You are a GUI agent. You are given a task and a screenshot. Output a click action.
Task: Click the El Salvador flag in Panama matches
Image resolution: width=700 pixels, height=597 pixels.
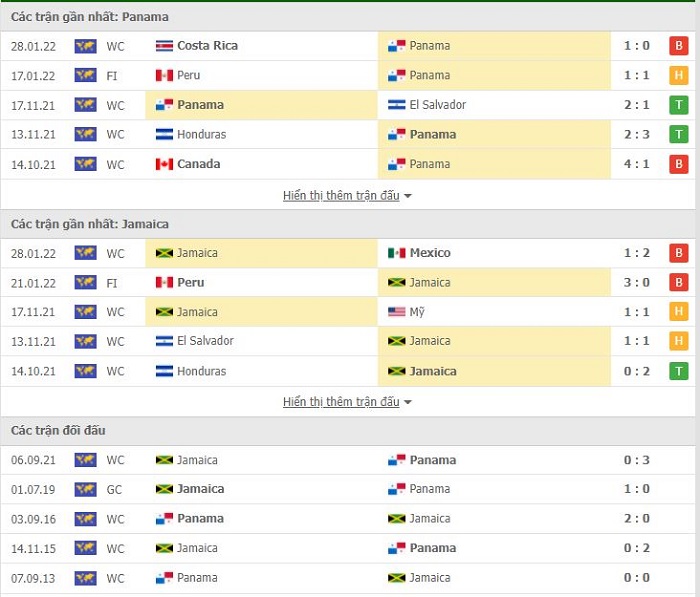pos(396,105)
